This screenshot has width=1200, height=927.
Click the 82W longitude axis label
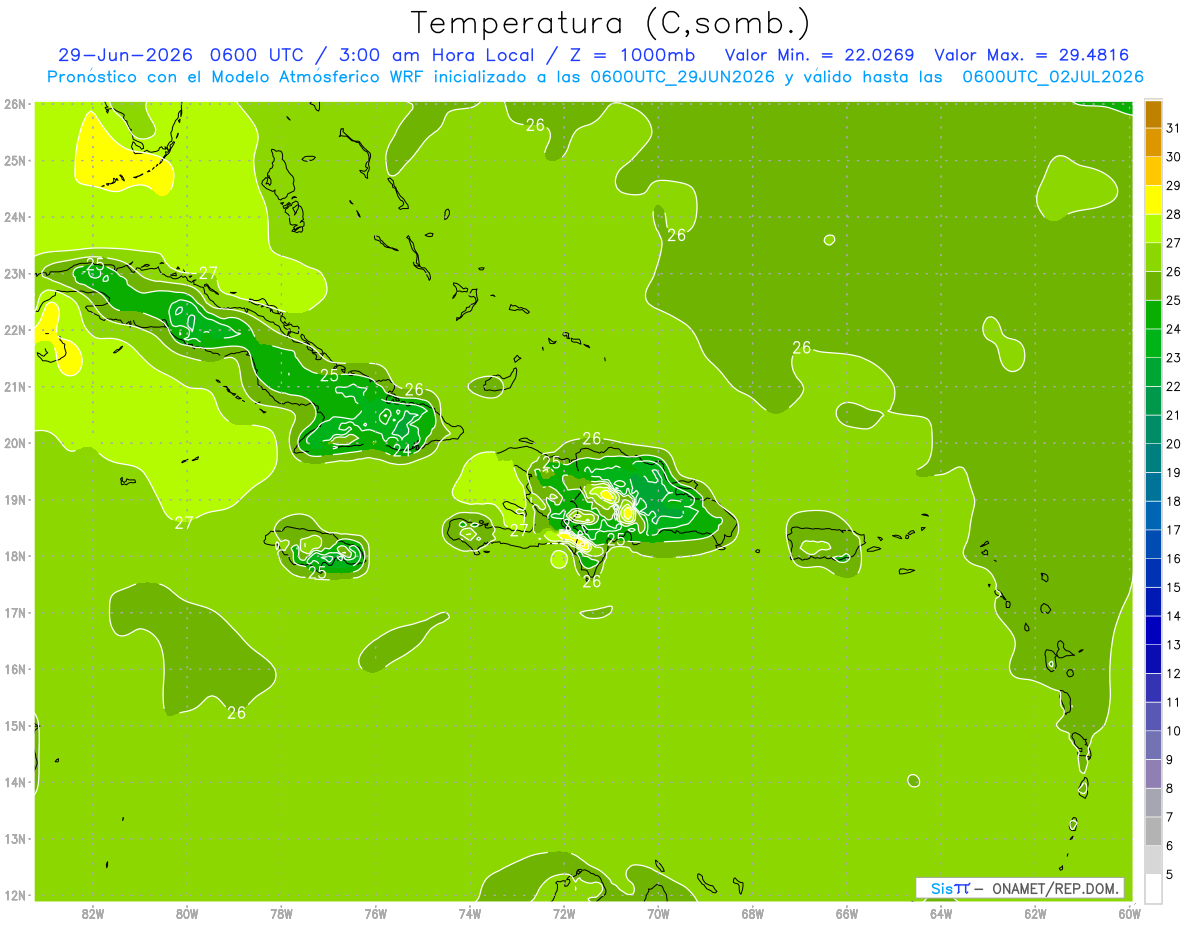(x=93, y=913)
